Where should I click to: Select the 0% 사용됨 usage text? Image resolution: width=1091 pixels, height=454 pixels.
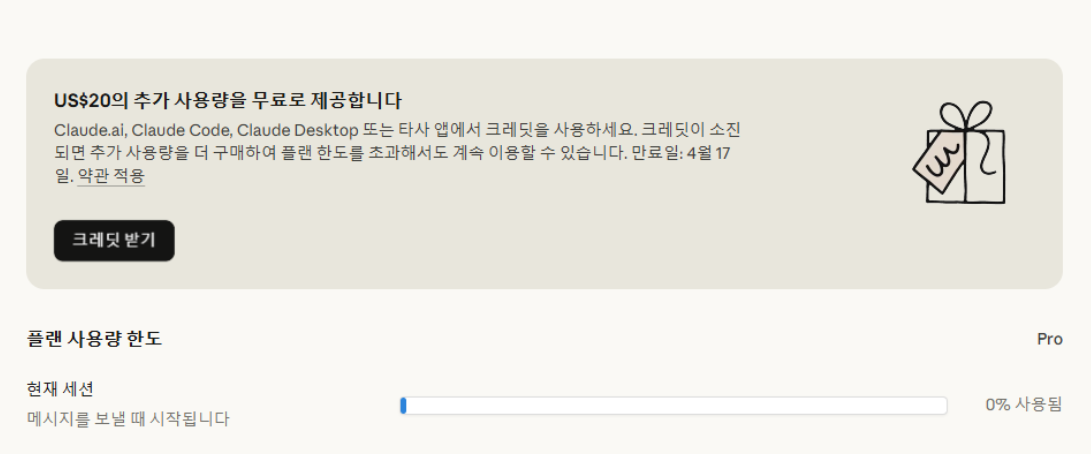tap(1023, 405)
